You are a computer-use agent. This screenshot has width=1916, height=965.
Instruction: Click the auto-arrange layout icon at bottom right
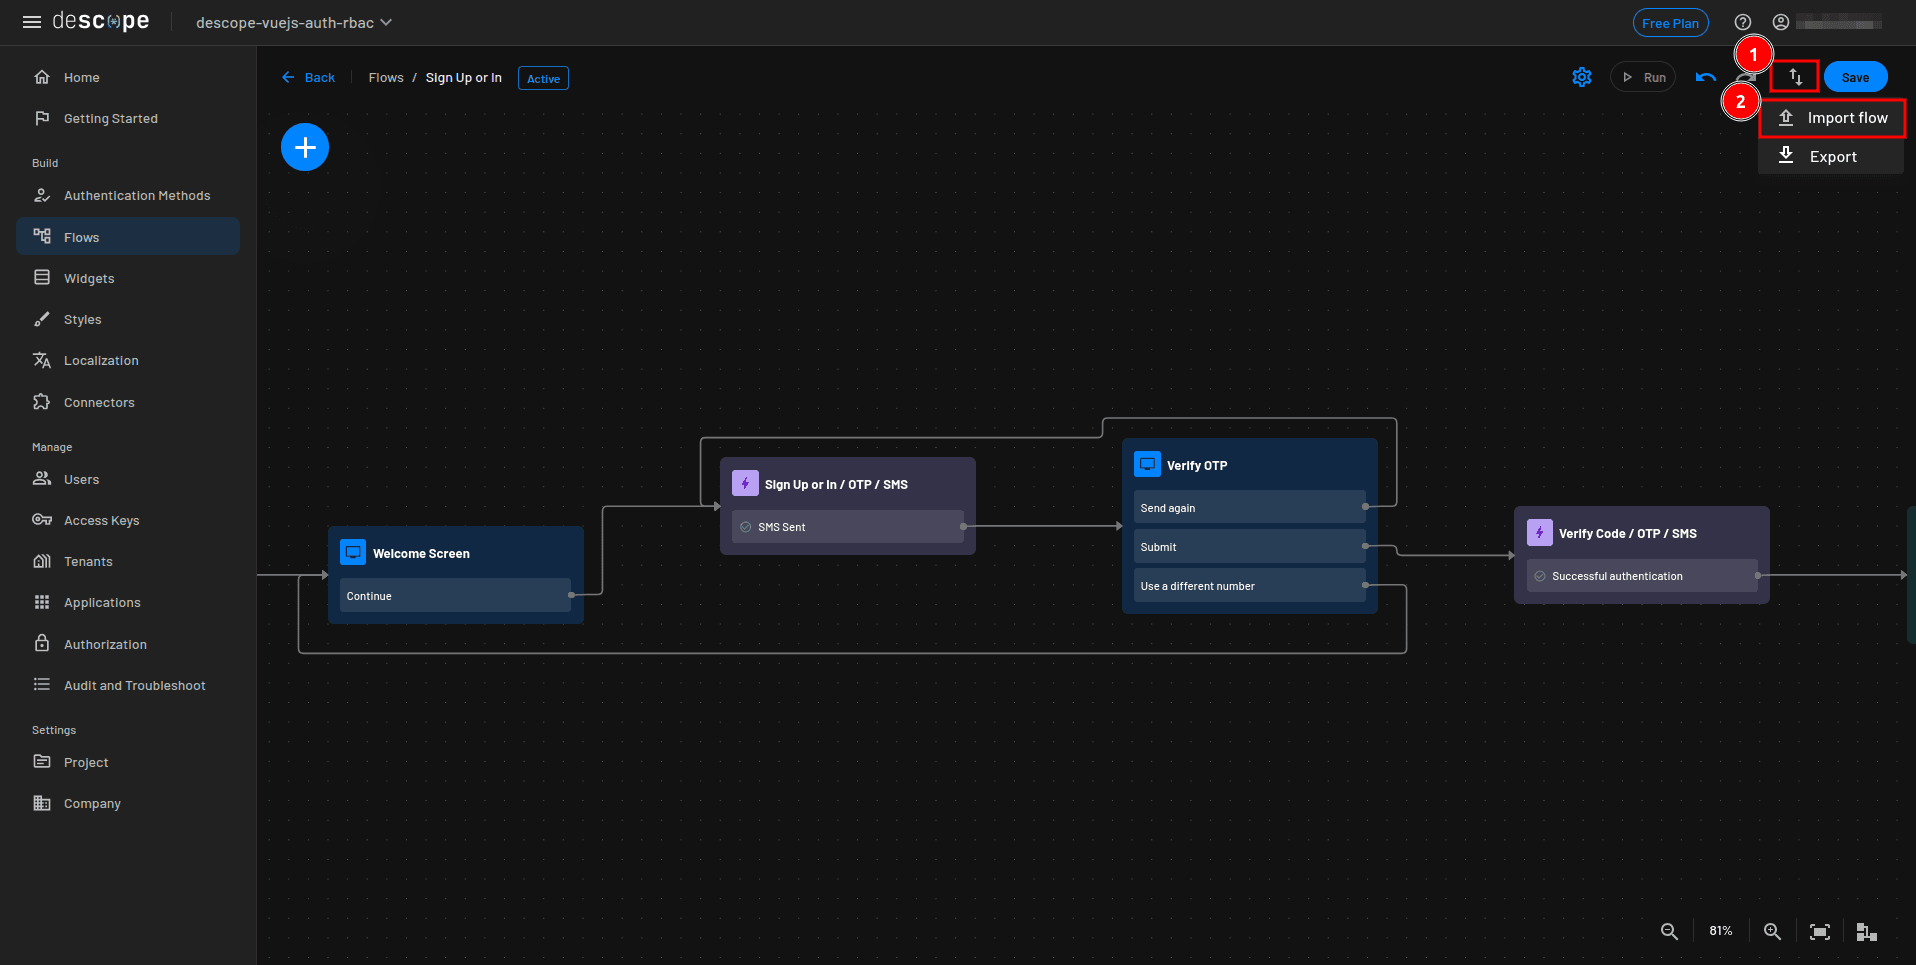(x=1865, y=931)
